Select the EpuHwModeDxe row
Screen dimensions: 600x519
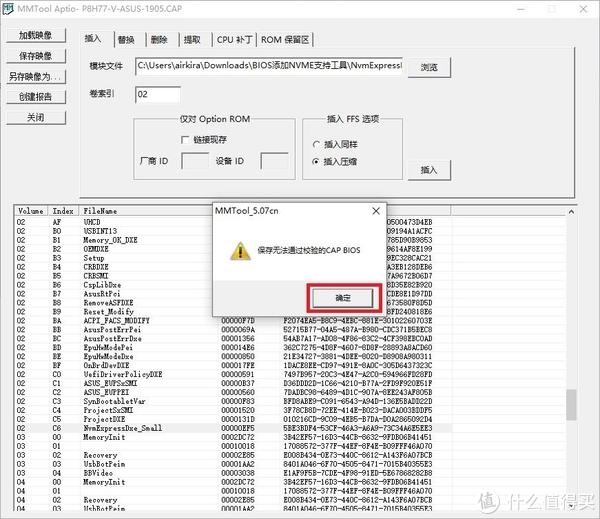(233, 356)
